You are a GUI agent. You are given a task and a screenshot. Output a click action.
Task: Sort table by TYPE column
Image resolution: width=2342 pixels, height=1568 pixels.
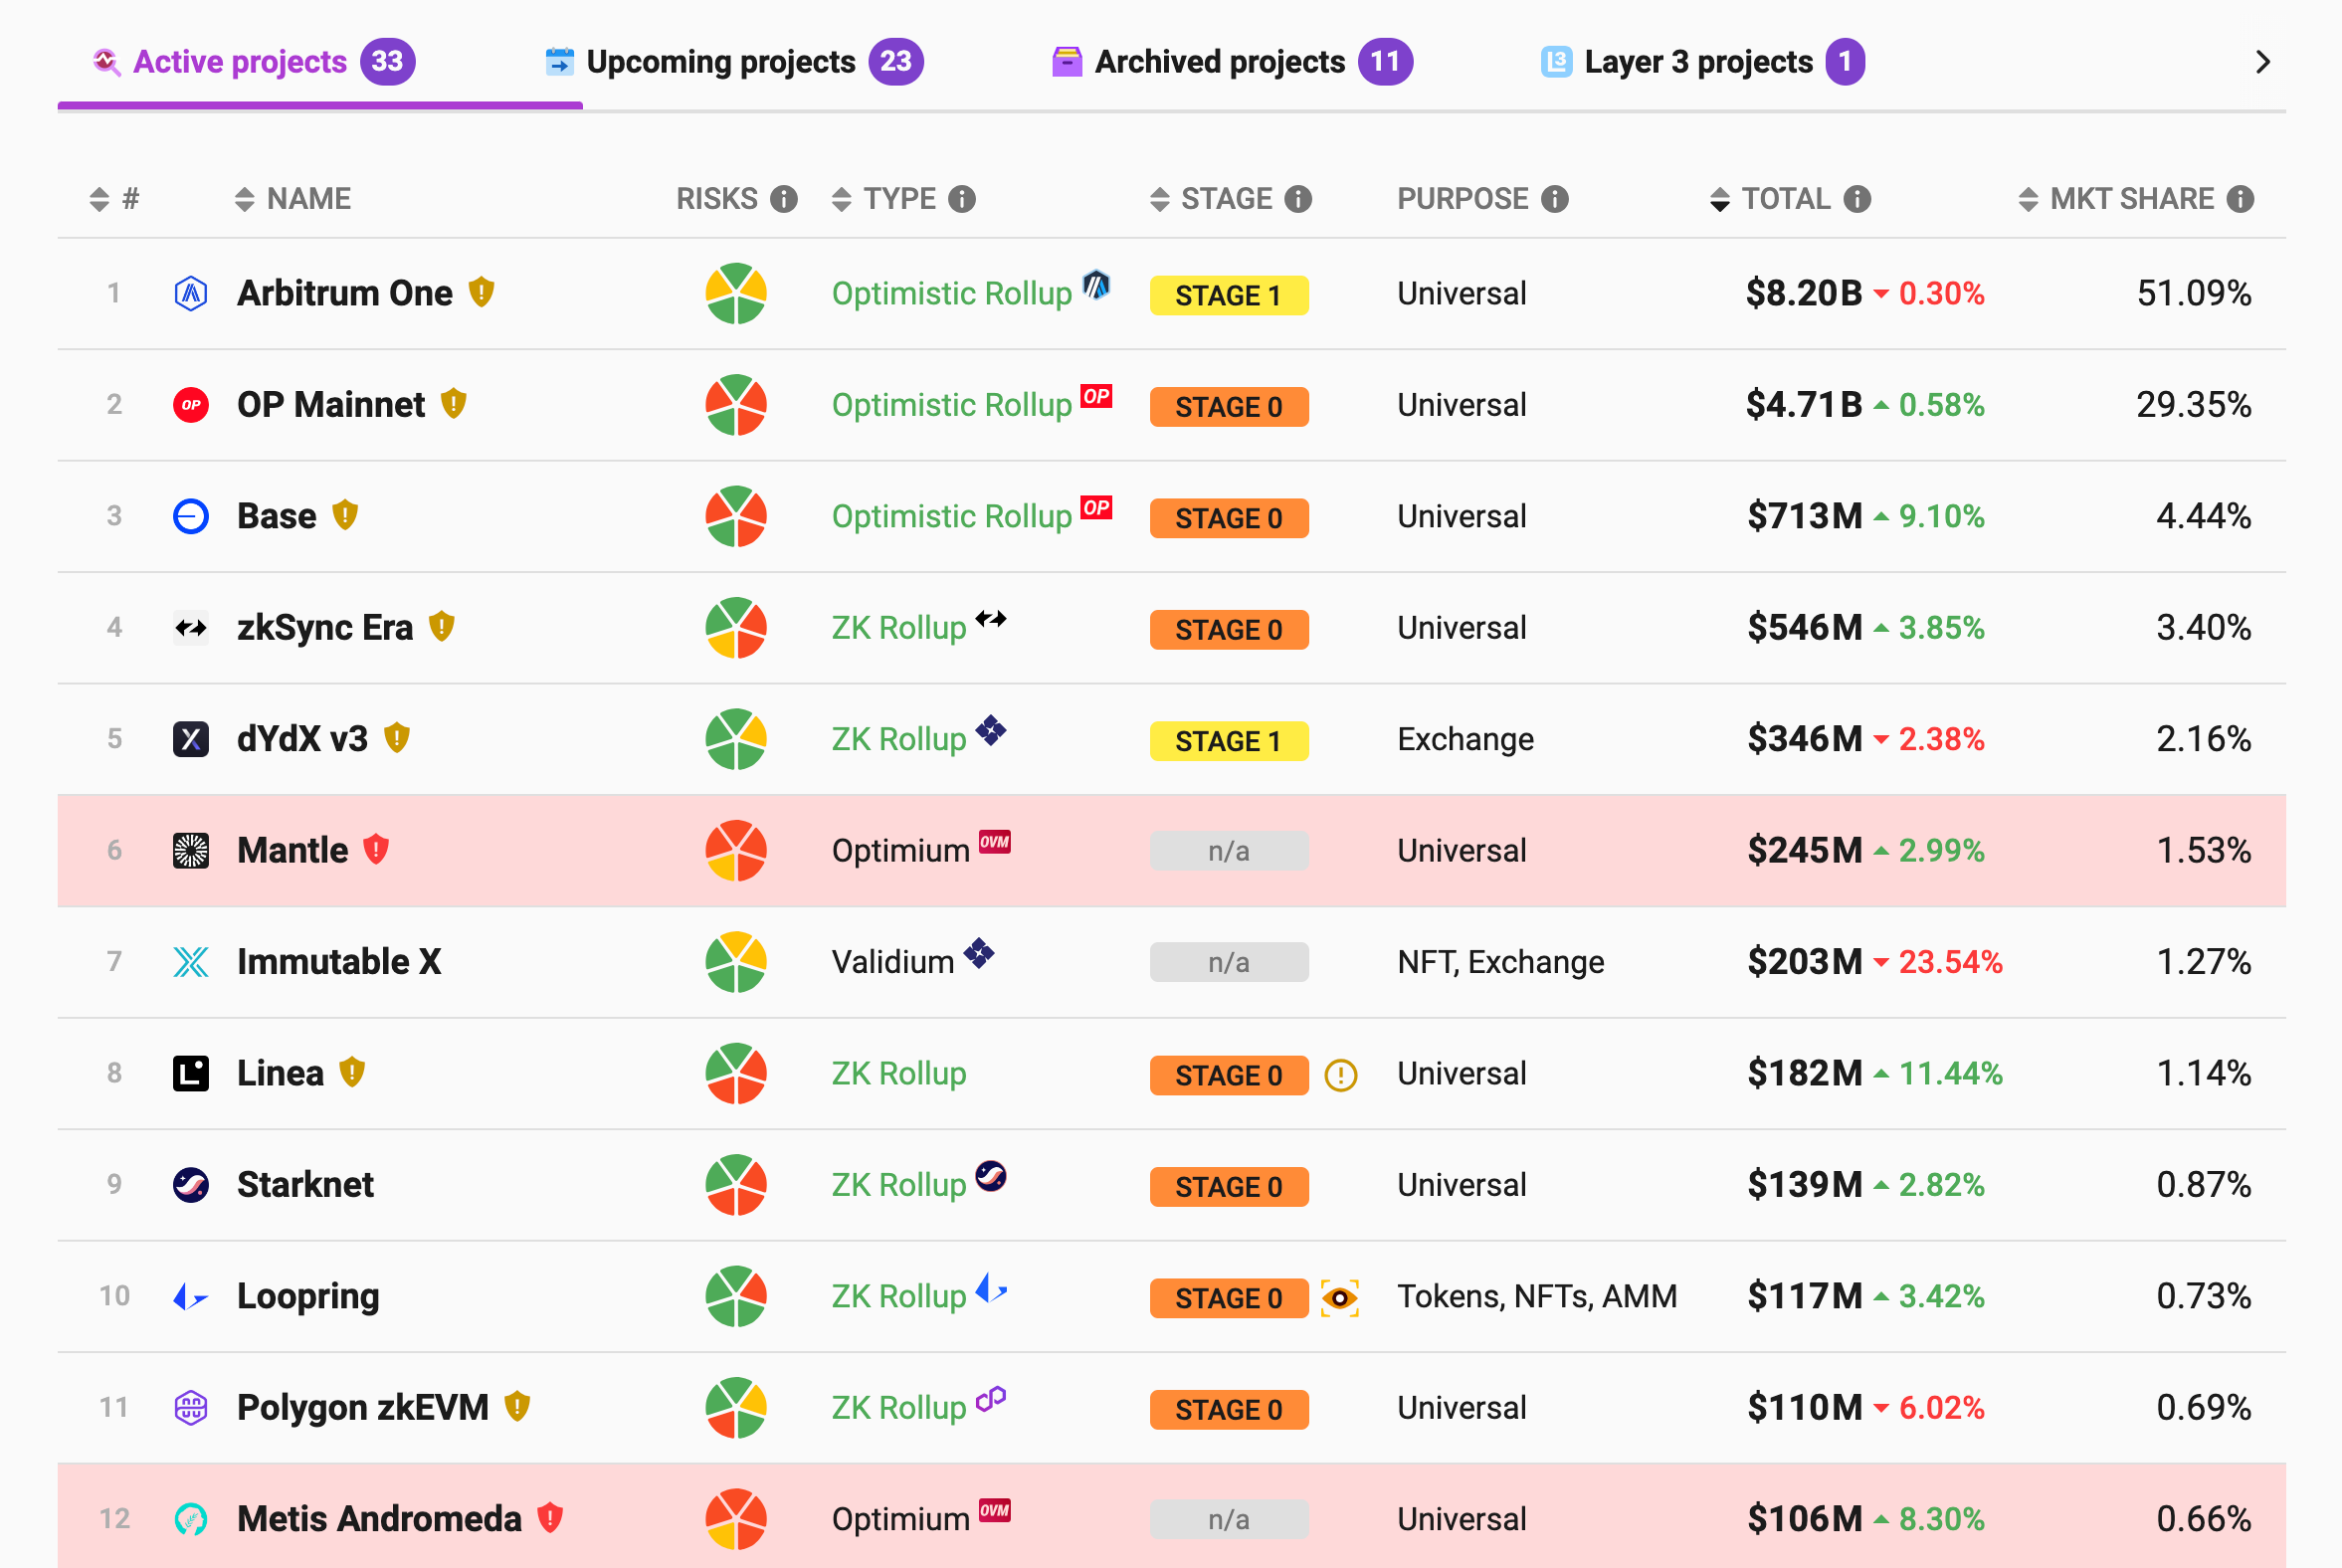pyautogui.click(x=884, y=199)
